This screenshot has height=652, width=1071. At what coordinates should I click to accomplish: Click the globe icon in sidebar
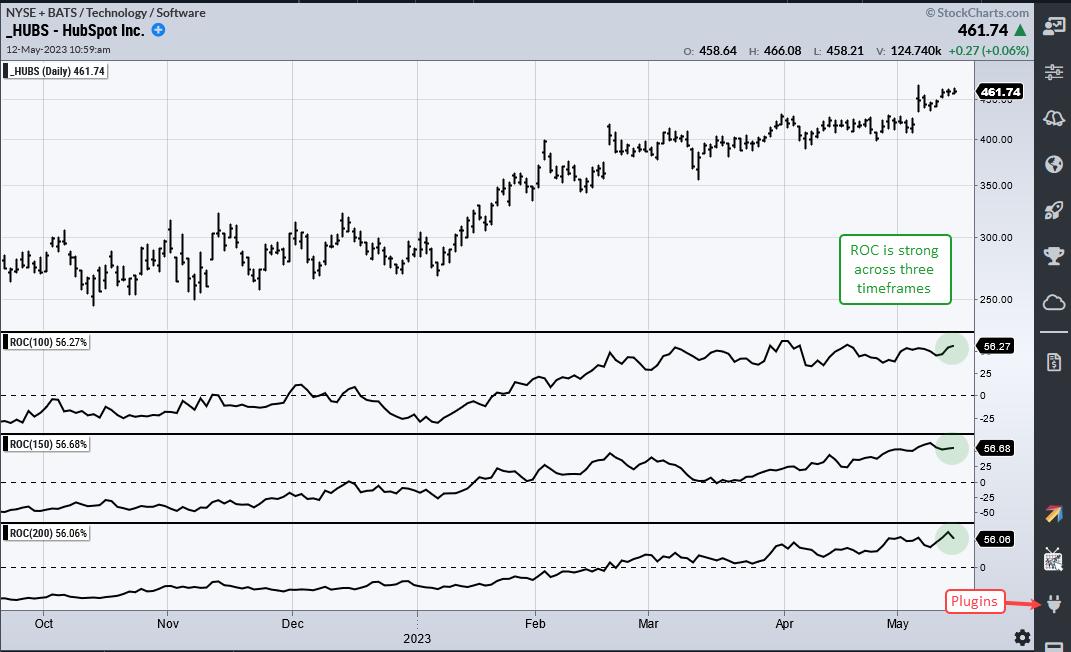[1053, 164]
